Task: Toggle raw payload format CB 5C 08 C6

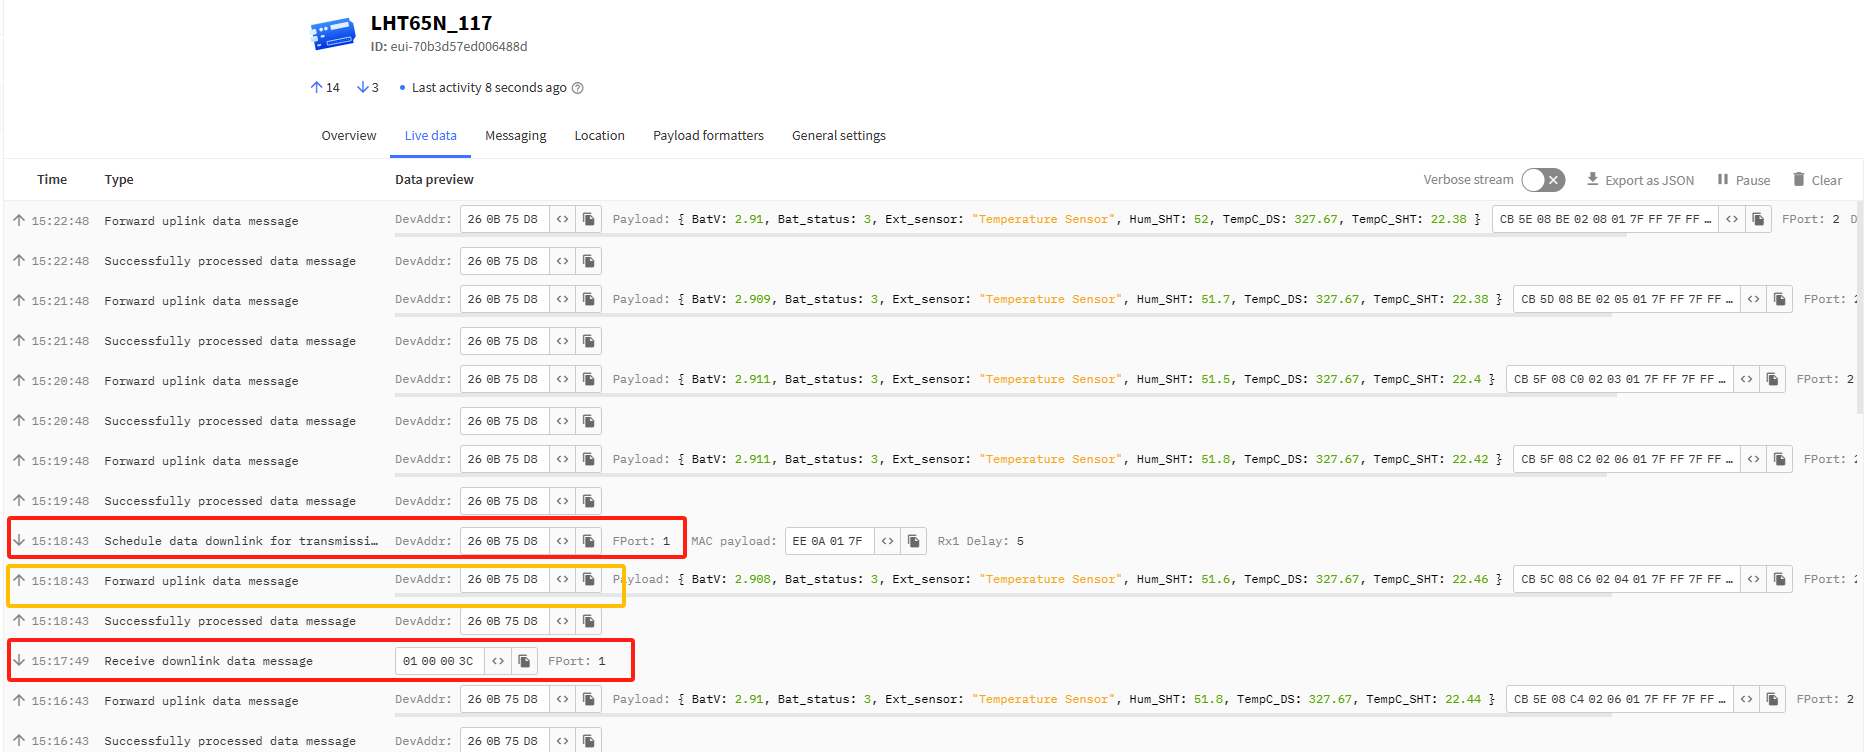Action: pyautogui.click(x=1754, y=579)
